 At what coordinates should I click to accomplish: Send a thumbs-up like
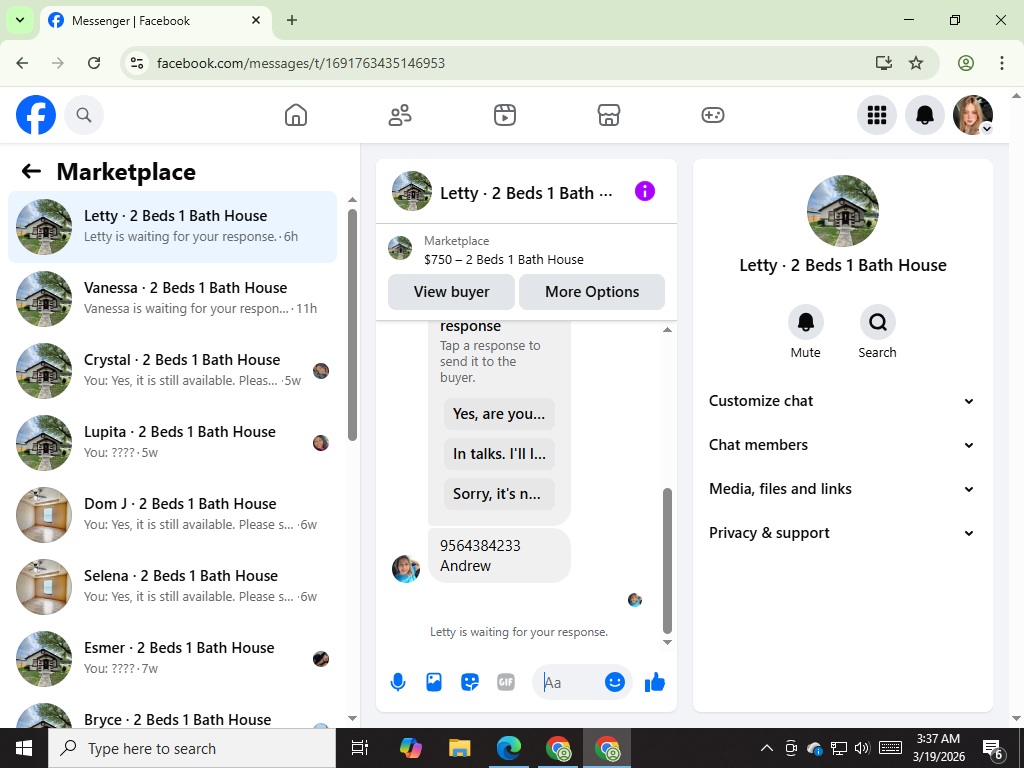click(x=654, y=682)
